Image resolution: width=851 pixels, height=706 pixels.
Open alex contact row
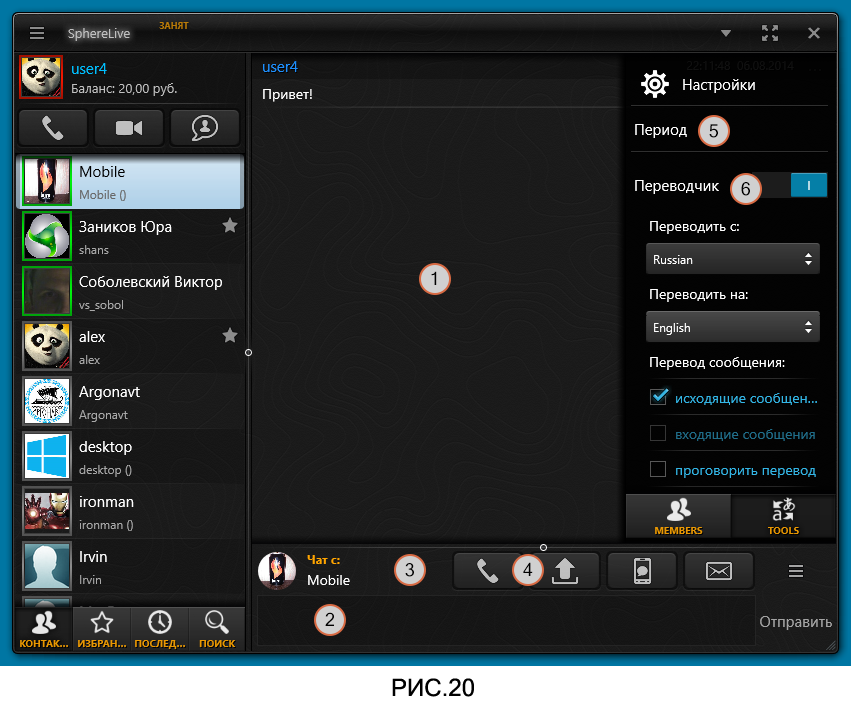pos(130,347)
